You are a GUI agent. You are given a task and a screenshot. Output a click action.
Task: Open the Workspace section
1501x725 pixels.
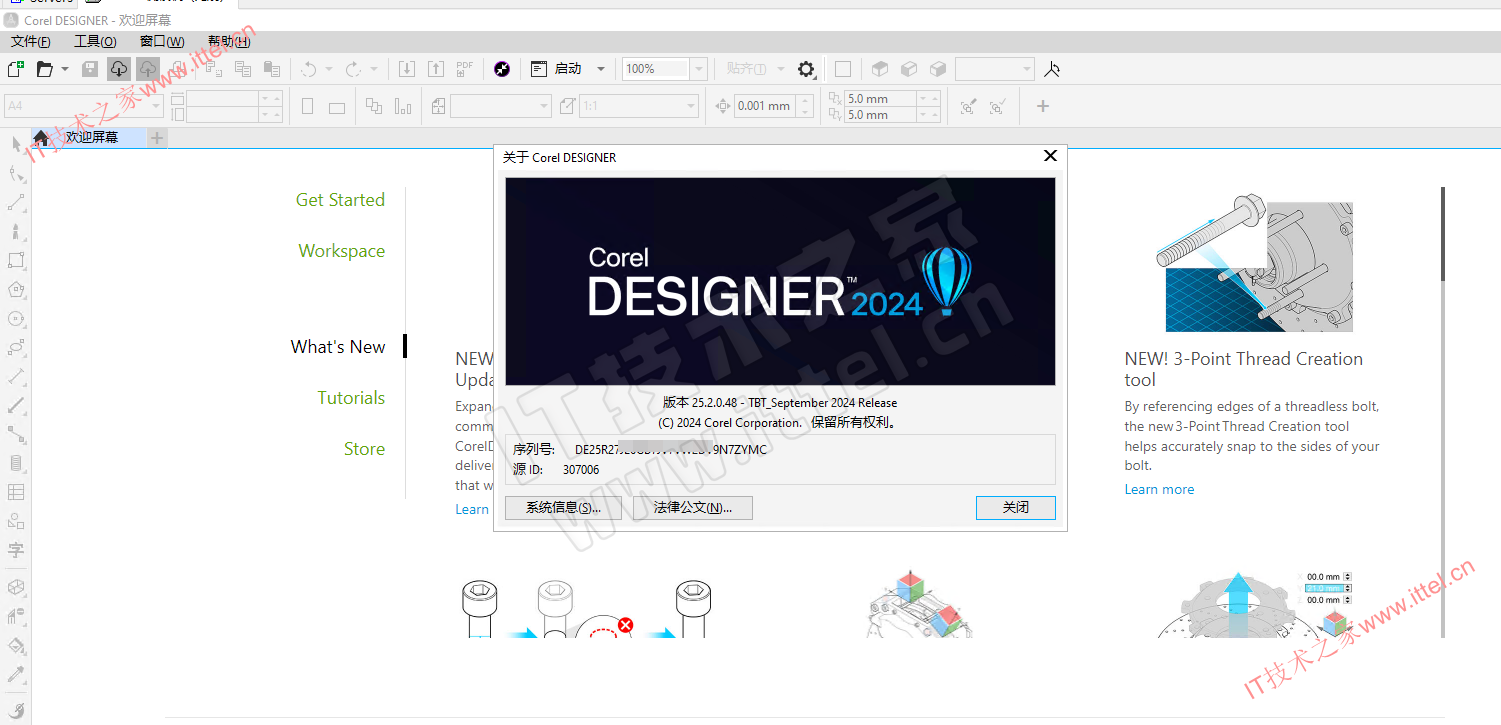coord(341,251)
